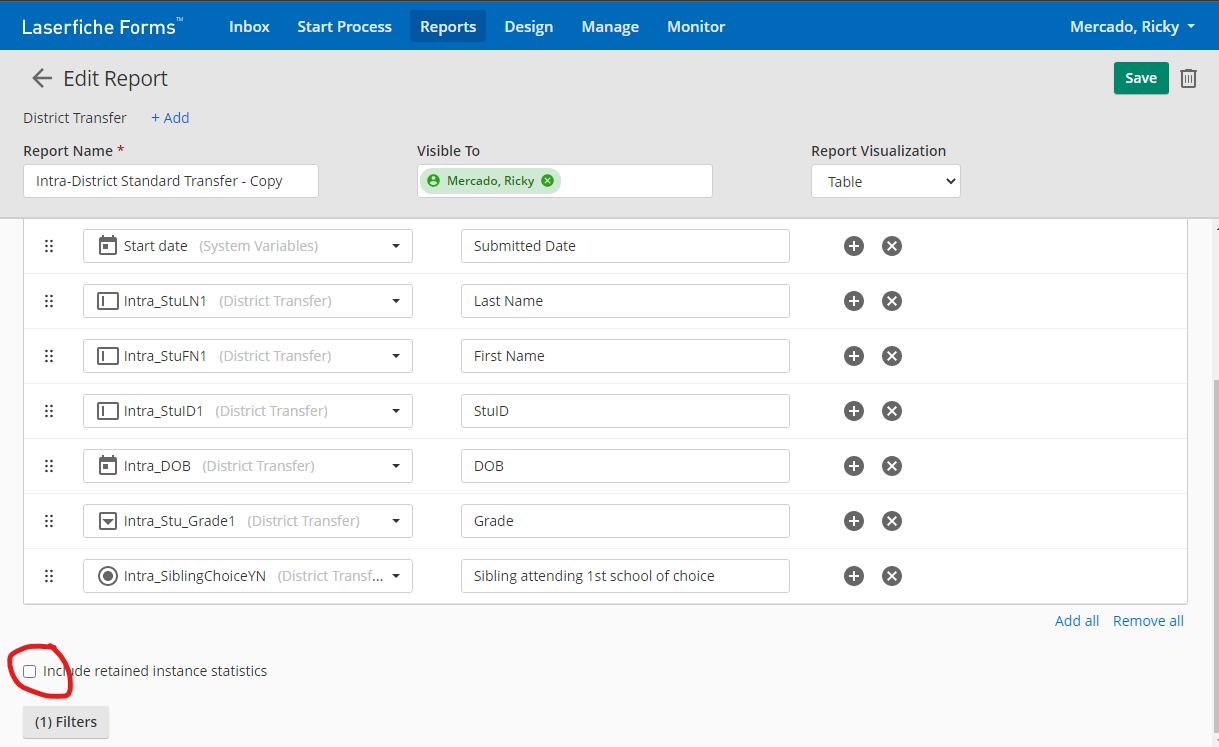
Task: Click the green Save button
Action: 1140,78
